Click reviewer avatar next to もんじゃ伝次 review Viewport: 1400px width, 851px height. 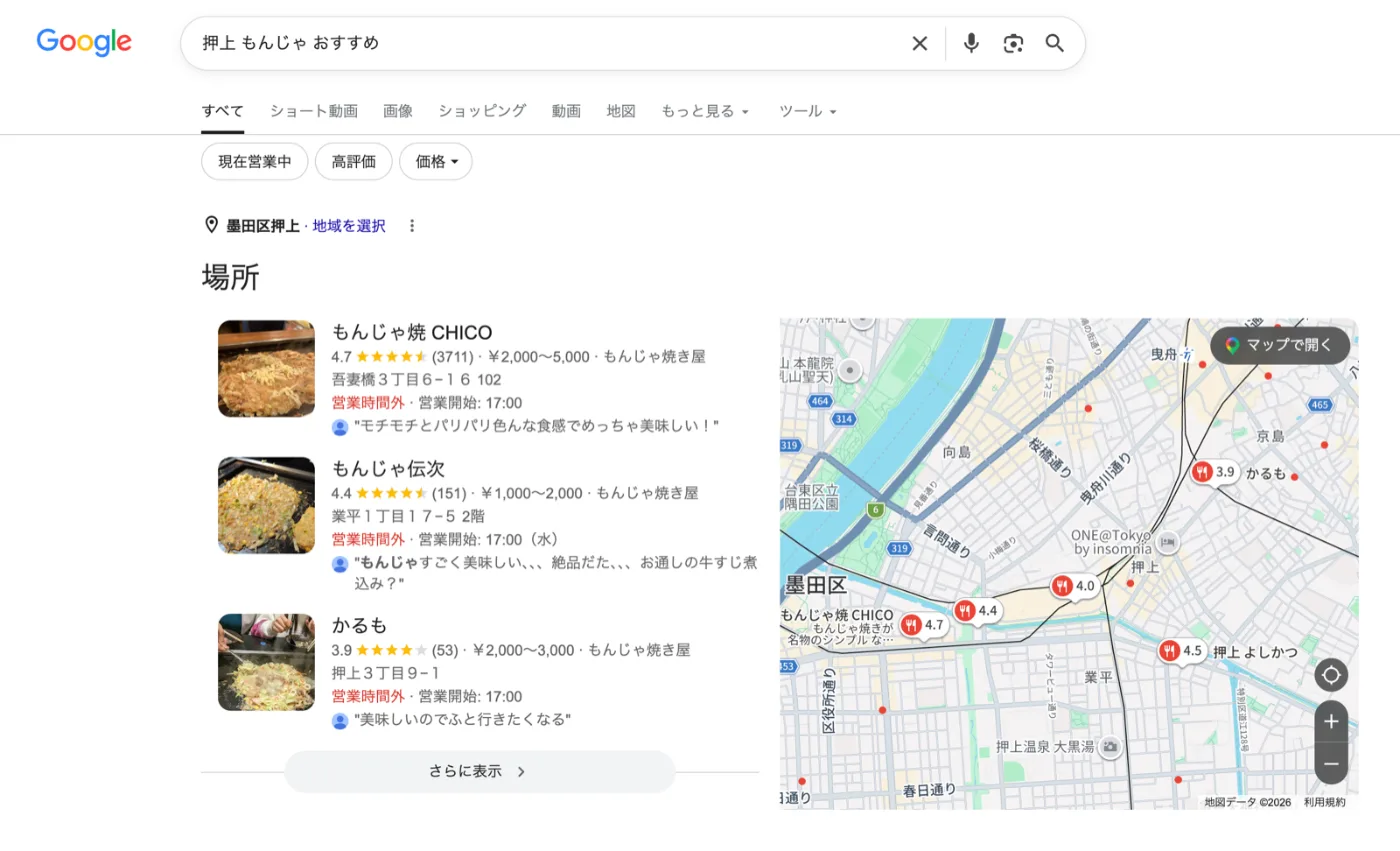click(x=340, y=564)
